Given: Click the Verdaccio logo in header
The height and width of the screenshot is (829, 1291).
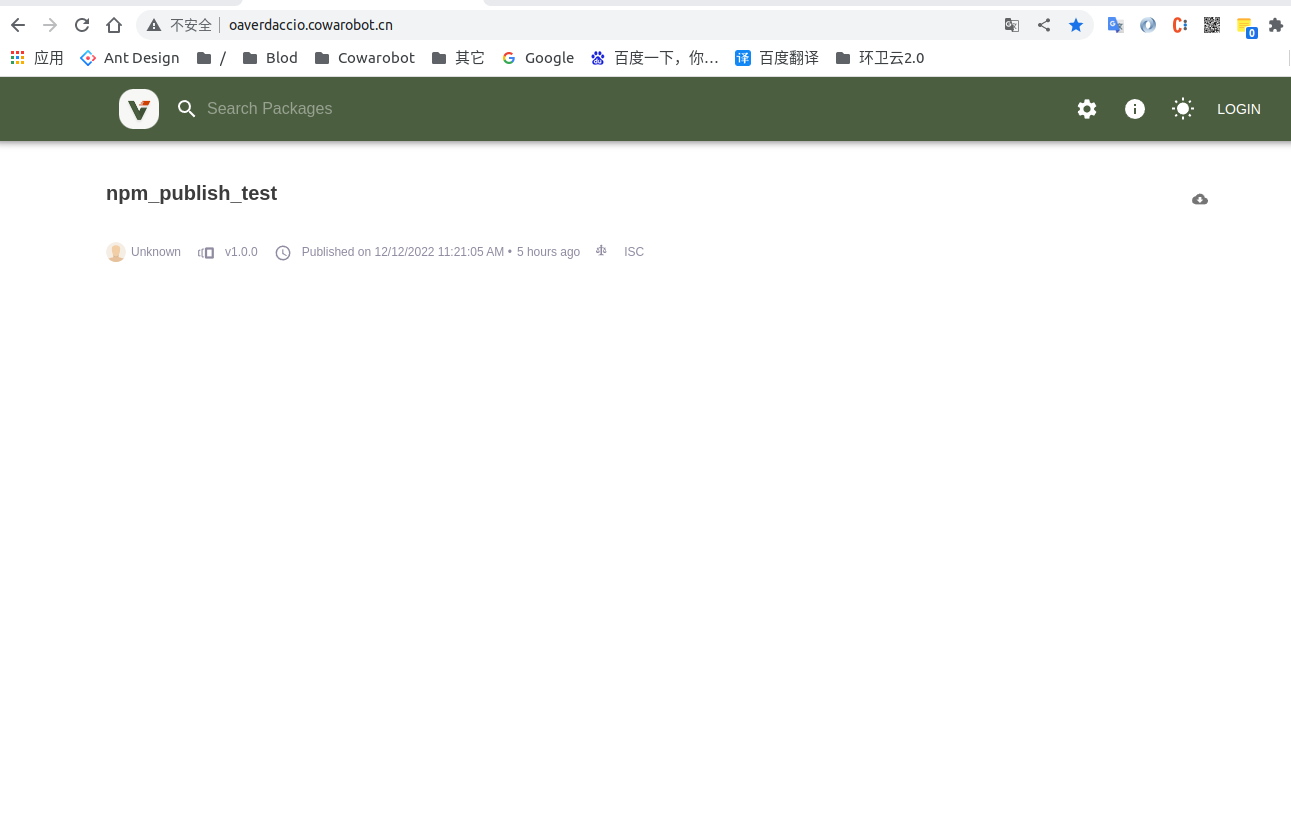Looking at the screenshot, I should (x=139, y=109).
